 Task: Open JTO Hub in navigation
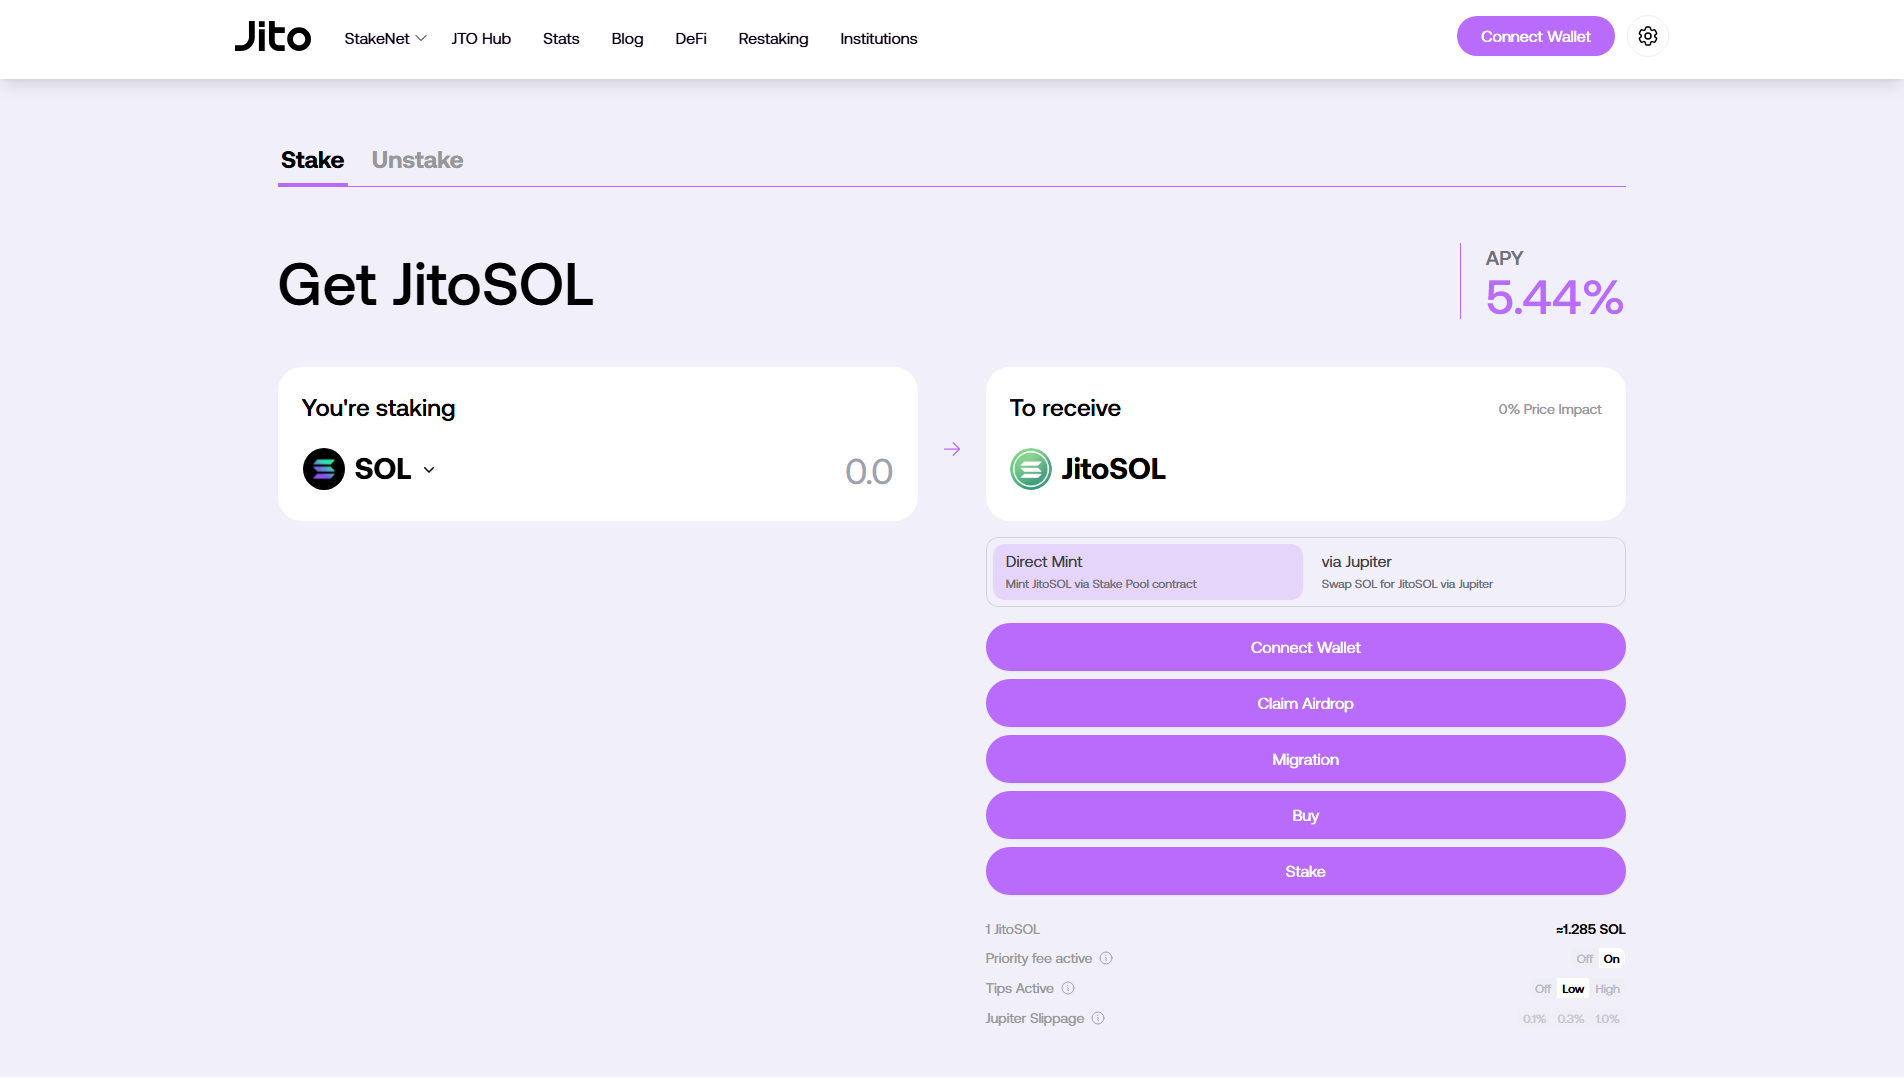(x=481, y=38)
